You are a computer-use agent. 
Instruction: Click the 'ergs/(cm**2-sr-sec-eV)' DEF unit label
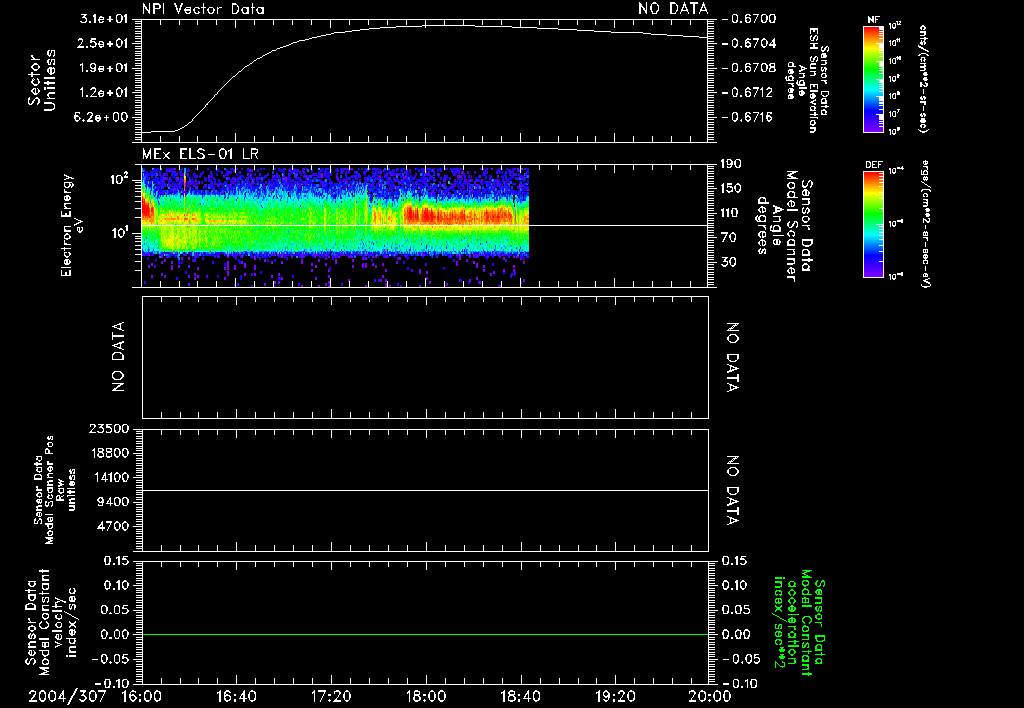tap(925, 223)
